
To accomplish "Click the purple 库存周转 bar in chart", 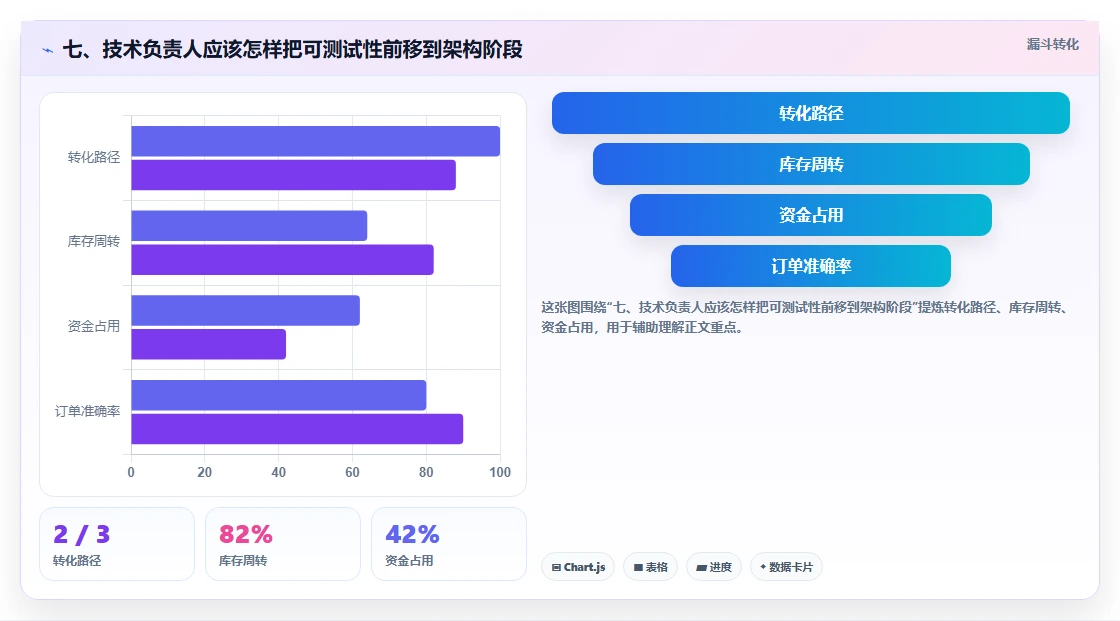I will pyautogui.click(x=282, y=259).
